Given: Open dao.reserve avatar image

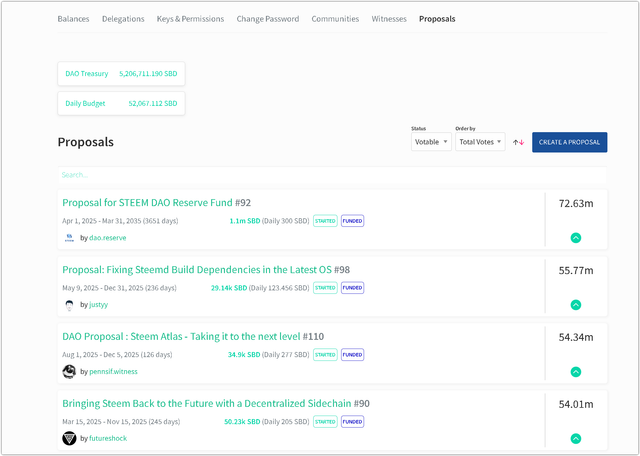Looking at the screenshot, I should 69,238.
